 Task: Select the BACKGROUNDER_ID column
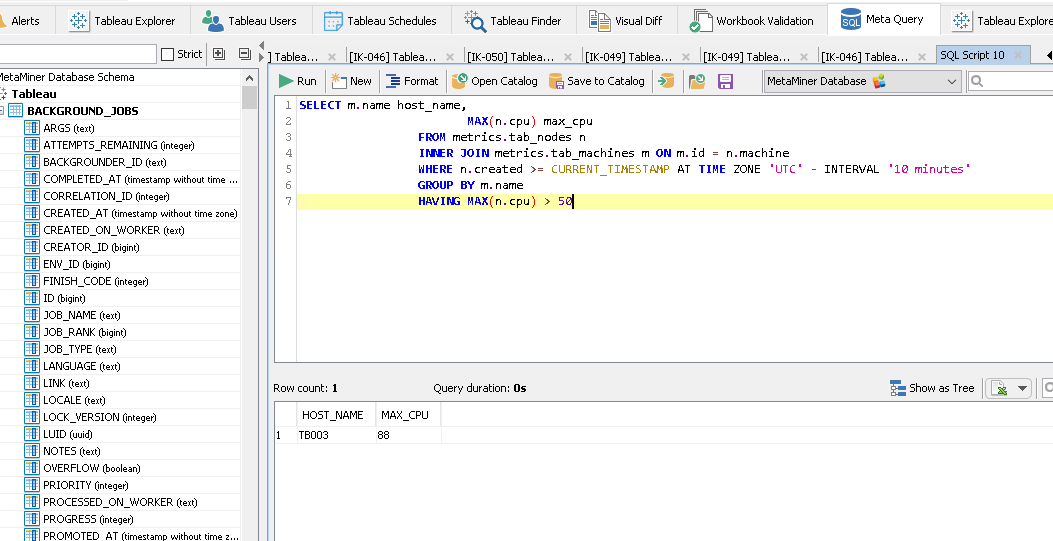pos(105,162)
